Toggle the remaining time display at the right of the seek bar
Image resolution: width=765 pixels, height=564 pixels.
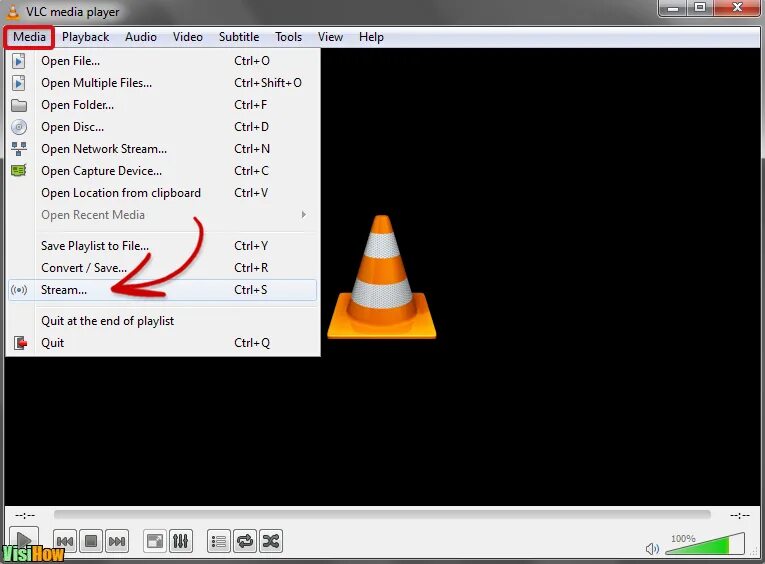click(x=740, y=515)
